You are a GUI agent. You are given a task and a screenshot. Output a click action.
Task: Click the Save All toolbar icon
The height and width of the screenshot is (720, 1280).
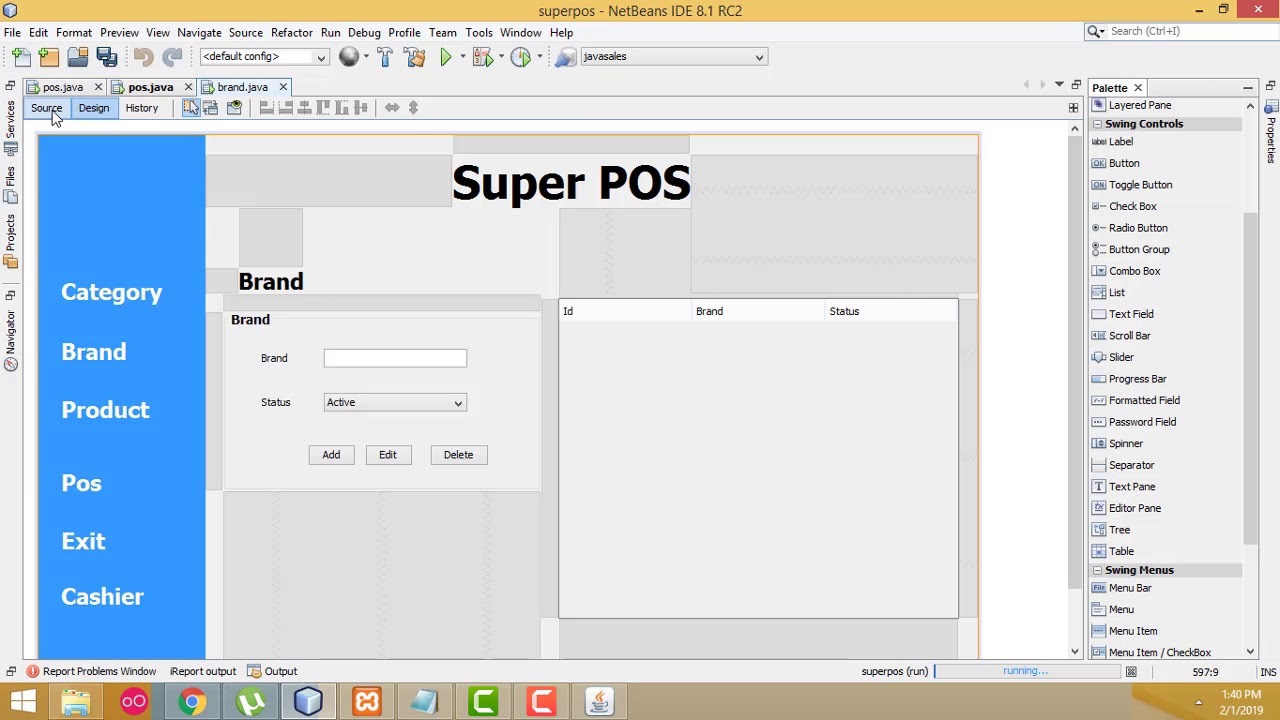click(x=106, y=57)
